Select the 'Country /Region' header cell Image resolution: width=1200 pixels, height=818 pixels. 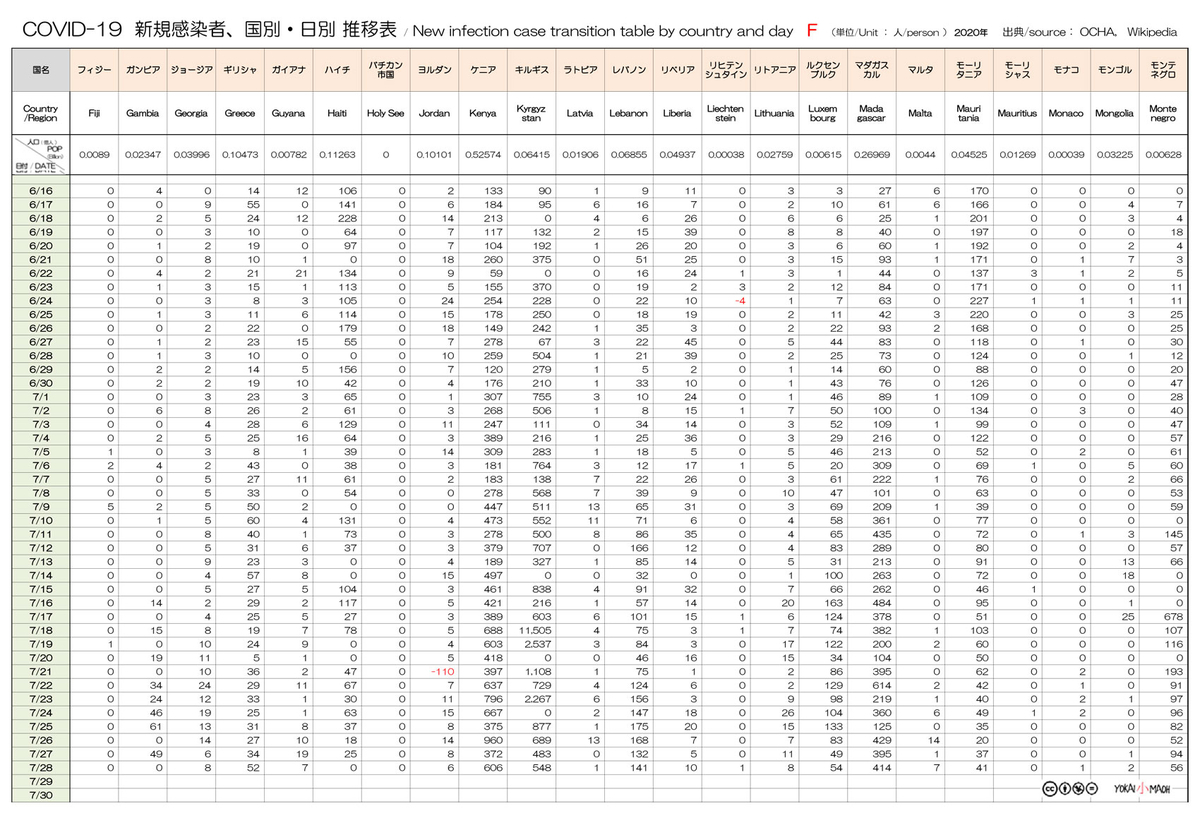[x=42, y=113]
